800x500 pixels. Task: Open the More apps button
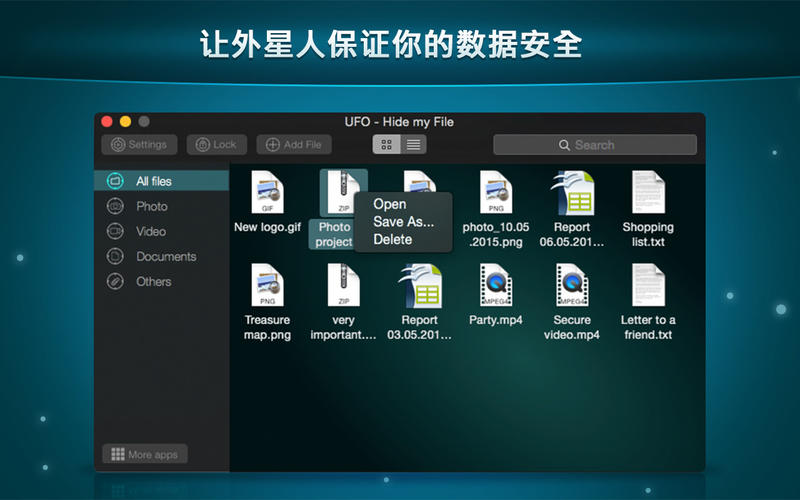pyautogui.click(x=145, y=454)
